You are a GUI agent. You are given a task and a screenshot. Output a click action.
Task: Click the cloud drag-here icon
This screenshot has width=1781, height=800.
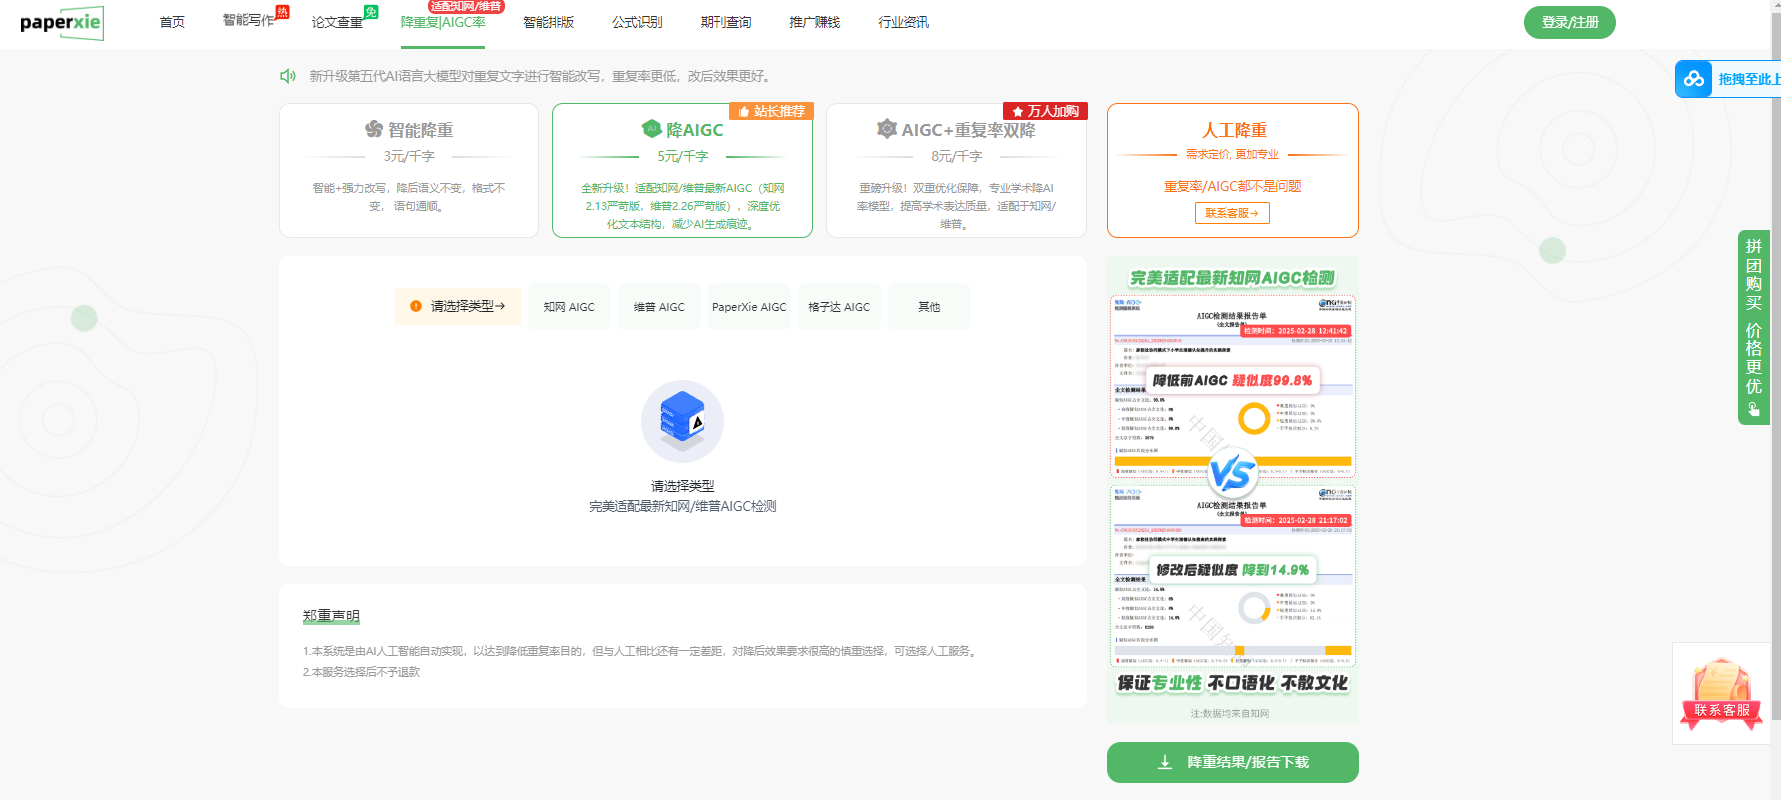(x=1694, y=79)
